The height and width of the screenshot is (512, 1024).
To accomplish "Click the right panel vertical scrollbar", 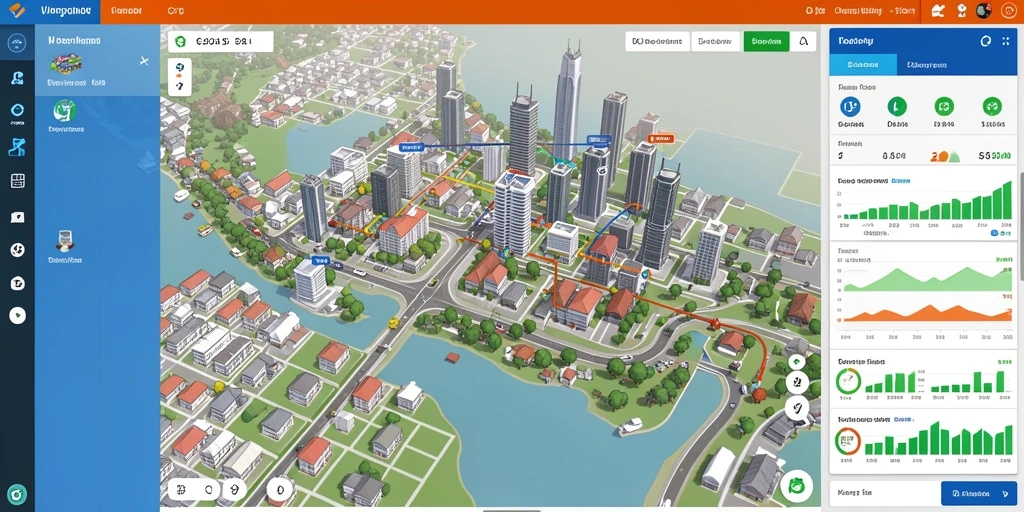I will tap(1021, 225).
